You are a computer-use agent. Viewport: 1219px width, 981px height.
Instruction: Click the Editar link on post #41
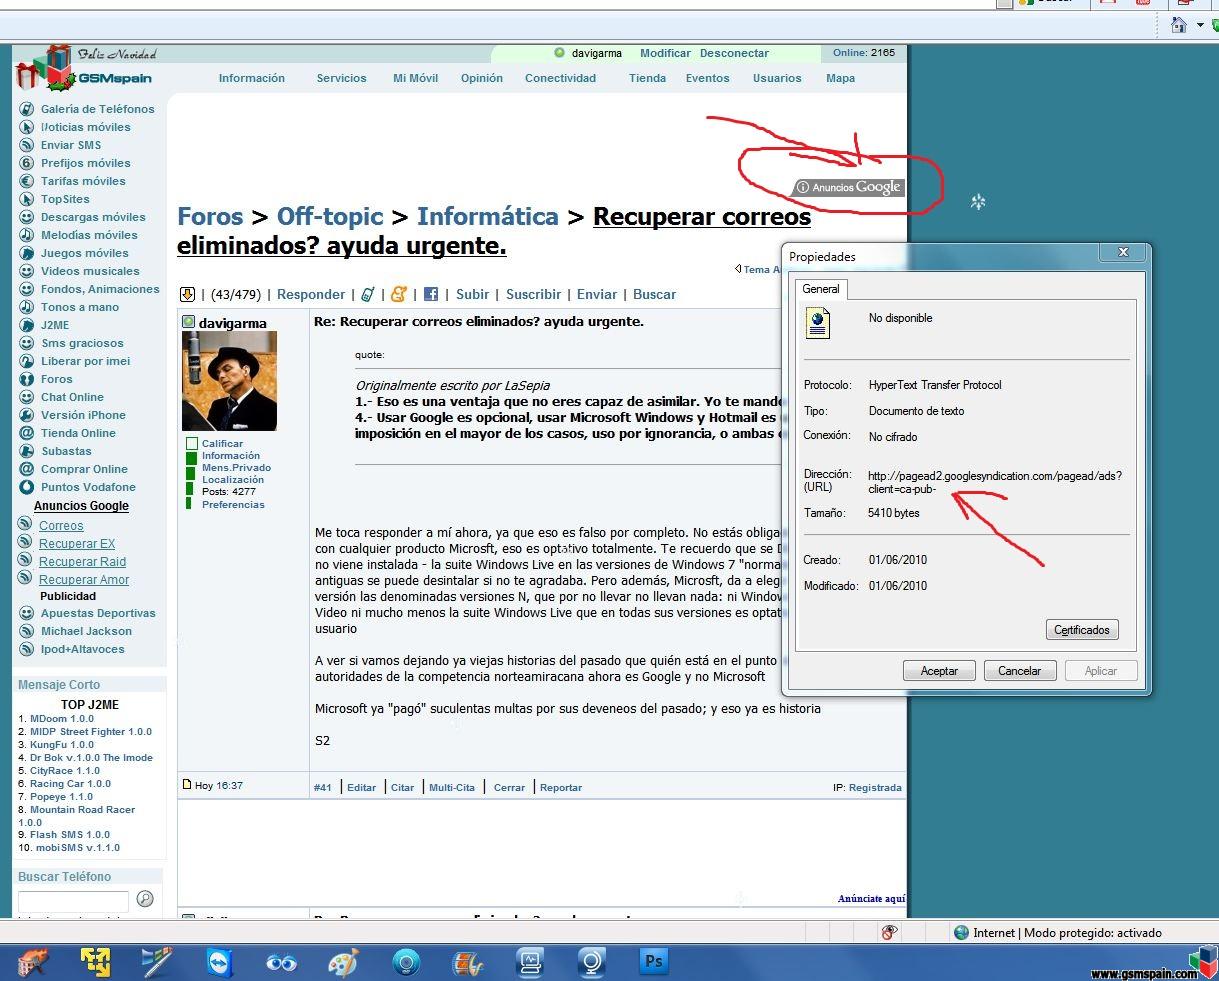[x=361, y=787]
